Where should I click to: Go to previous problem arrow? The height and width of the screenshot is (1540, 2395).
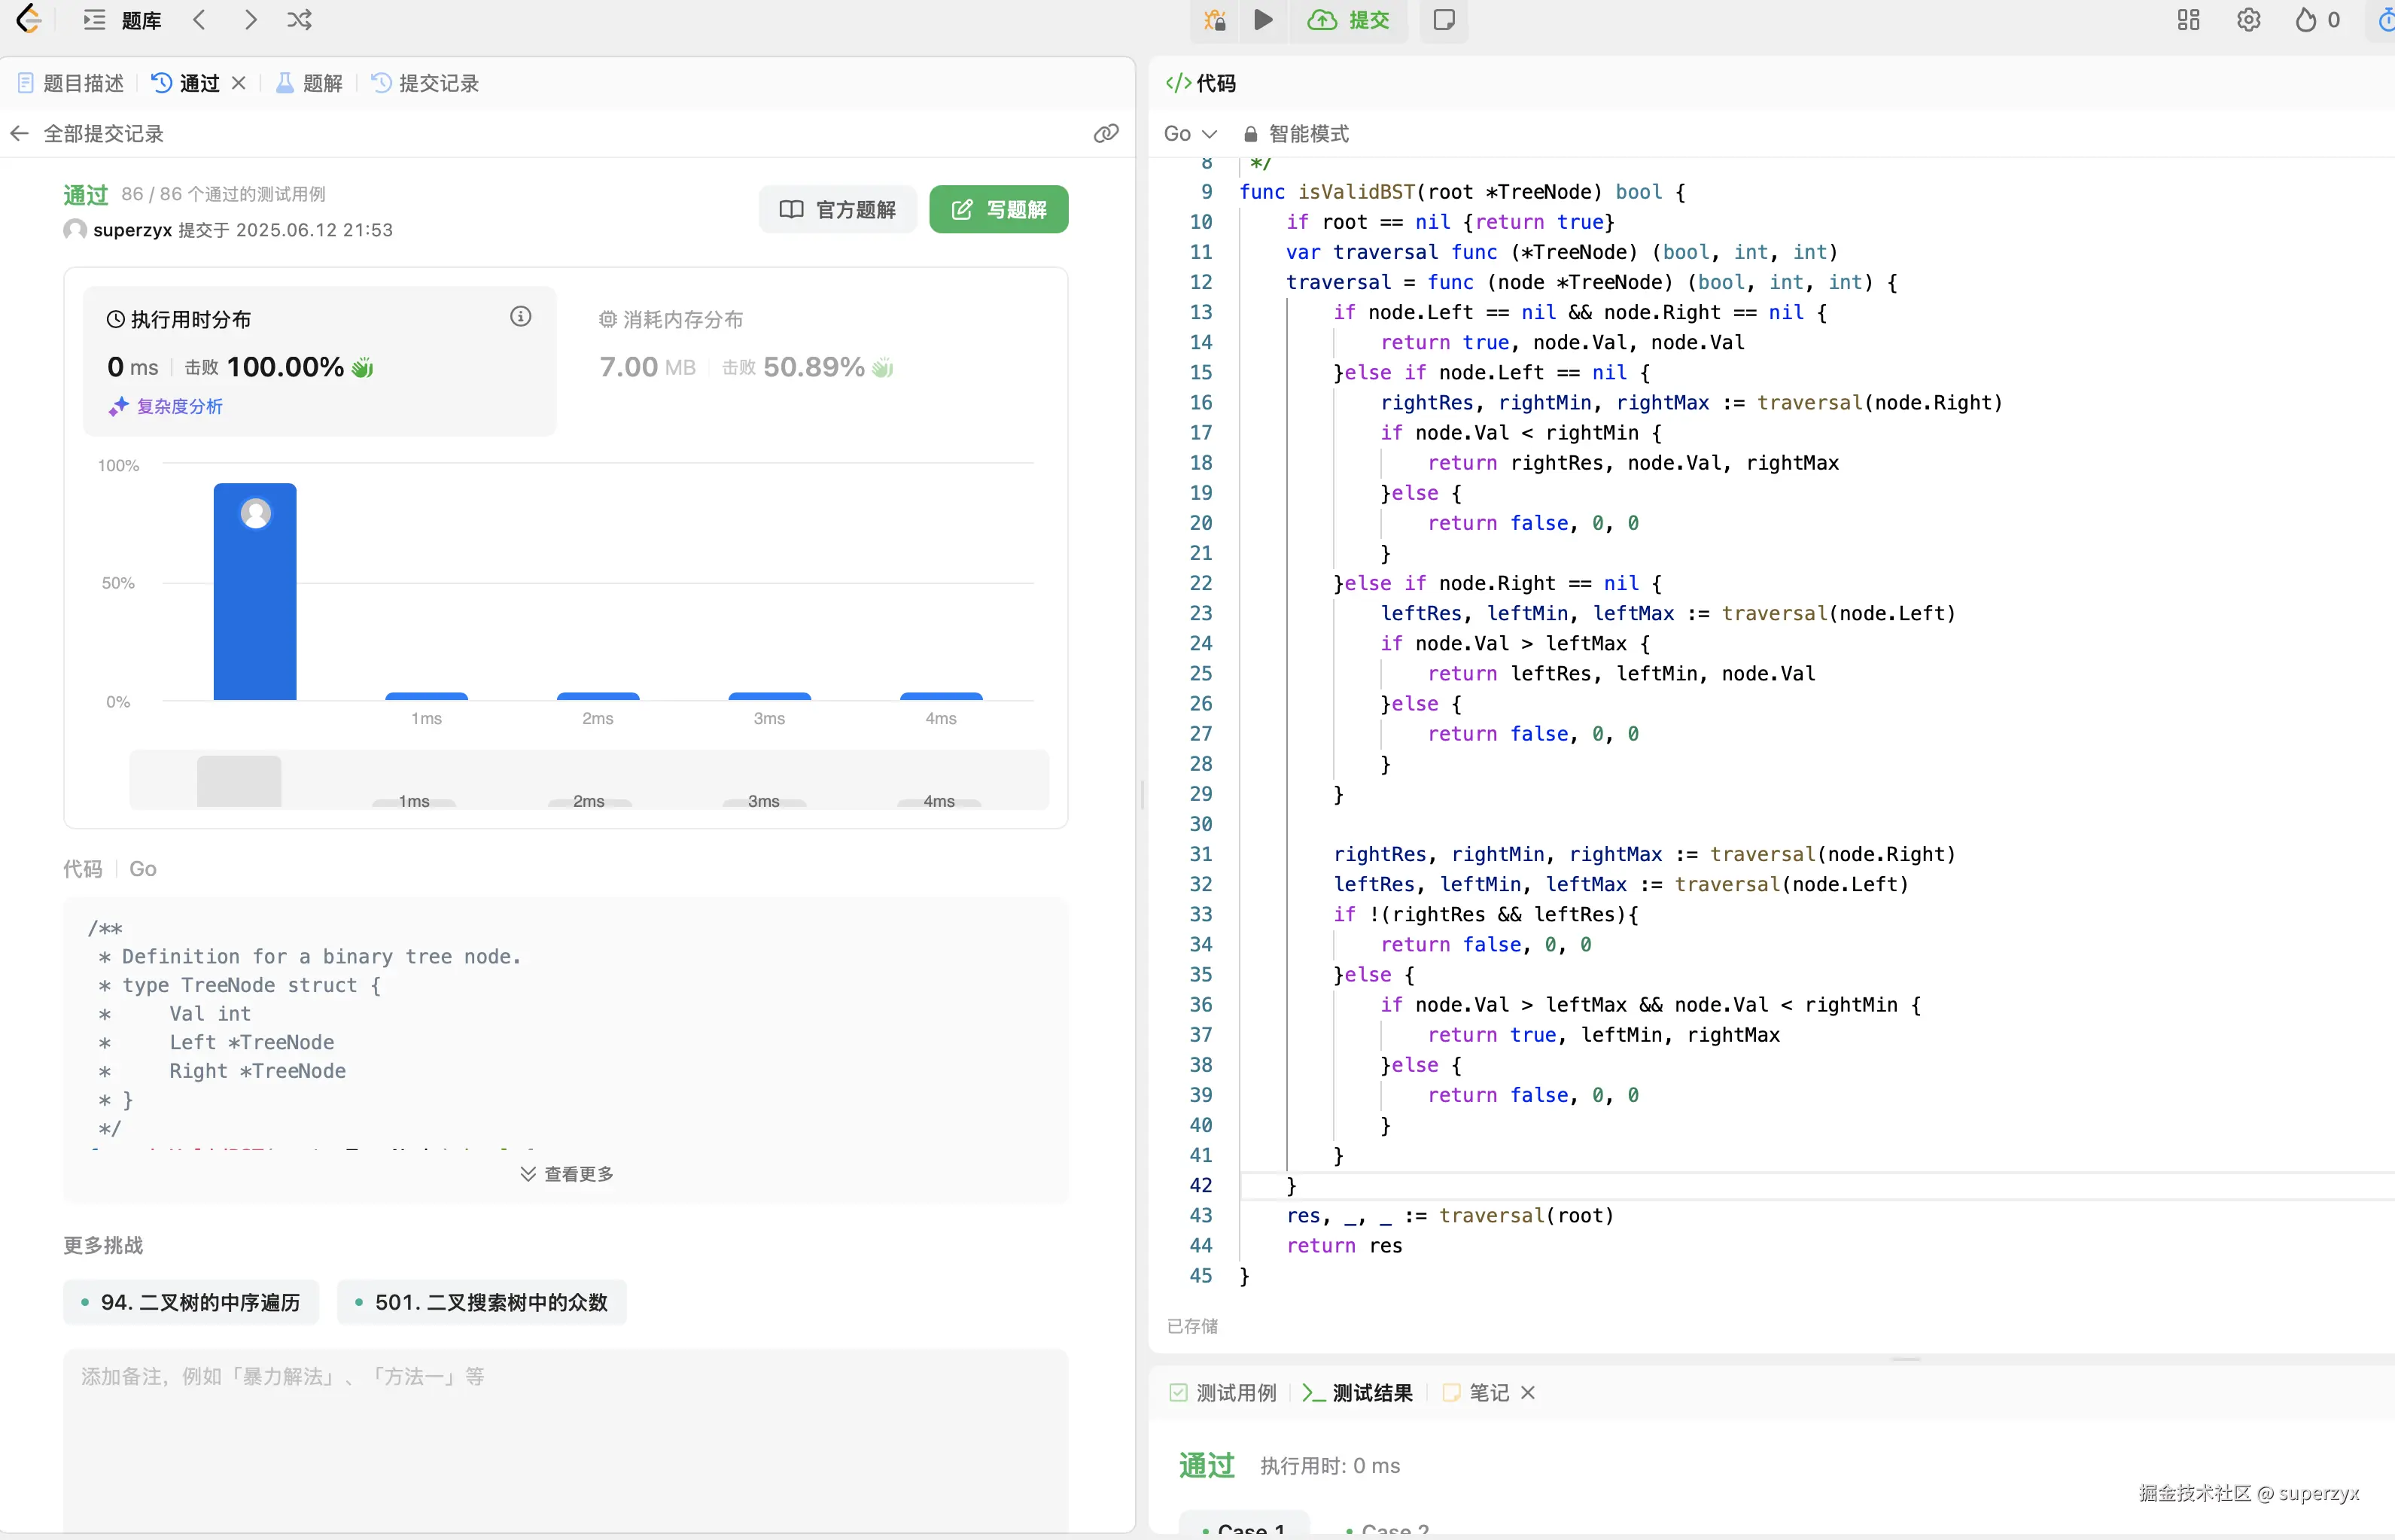[200, 20]
